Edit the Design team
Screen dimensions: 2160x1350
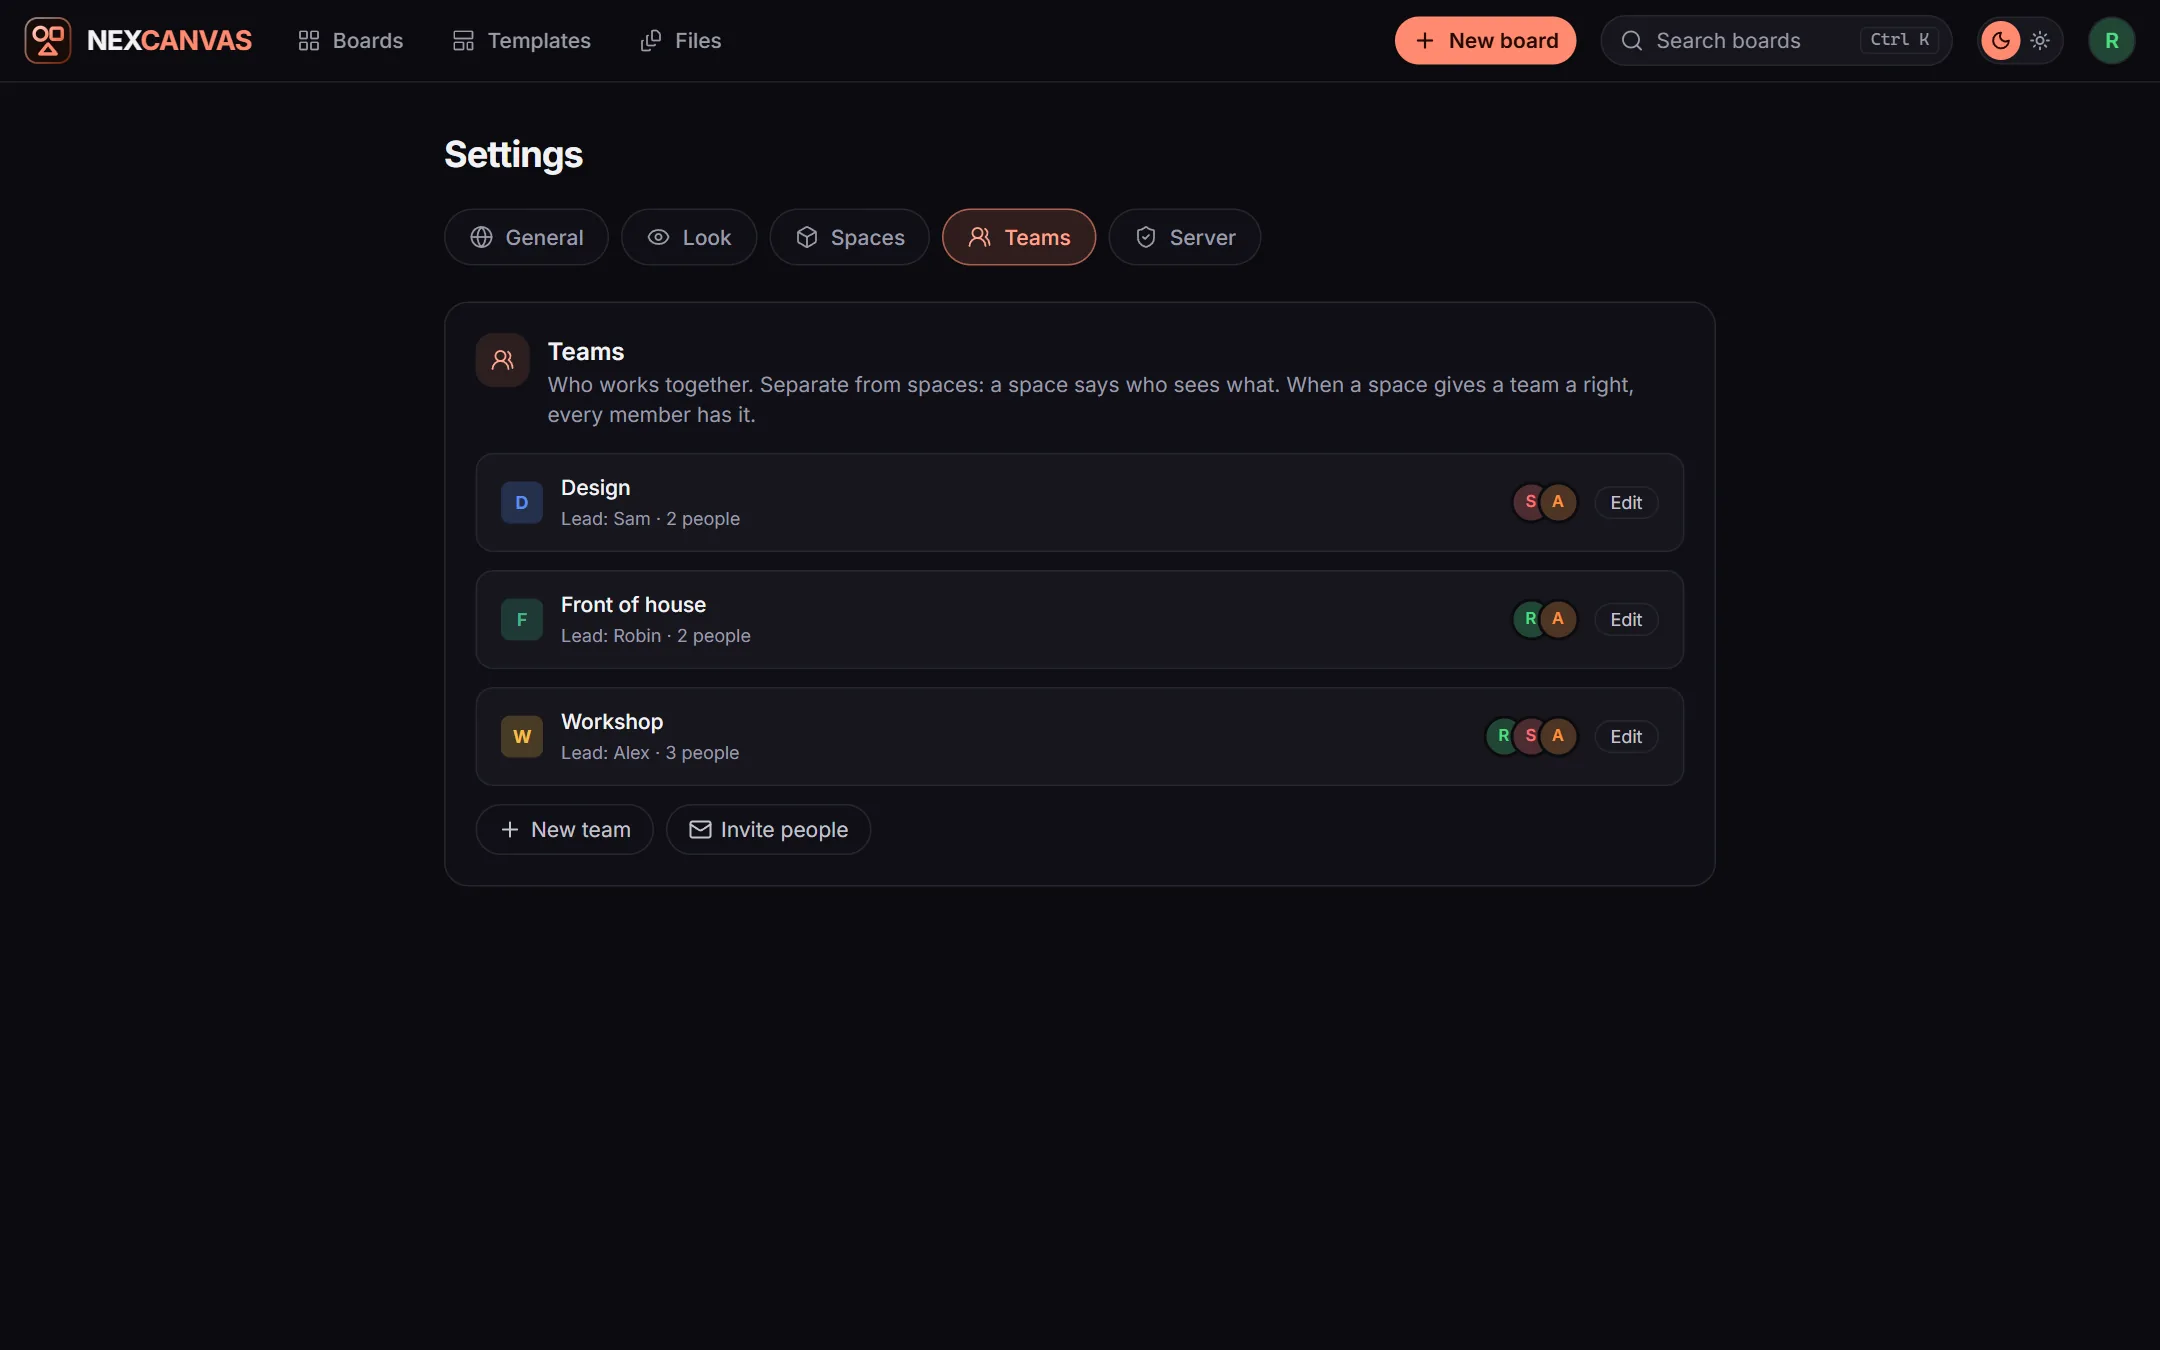(1626, 502)
